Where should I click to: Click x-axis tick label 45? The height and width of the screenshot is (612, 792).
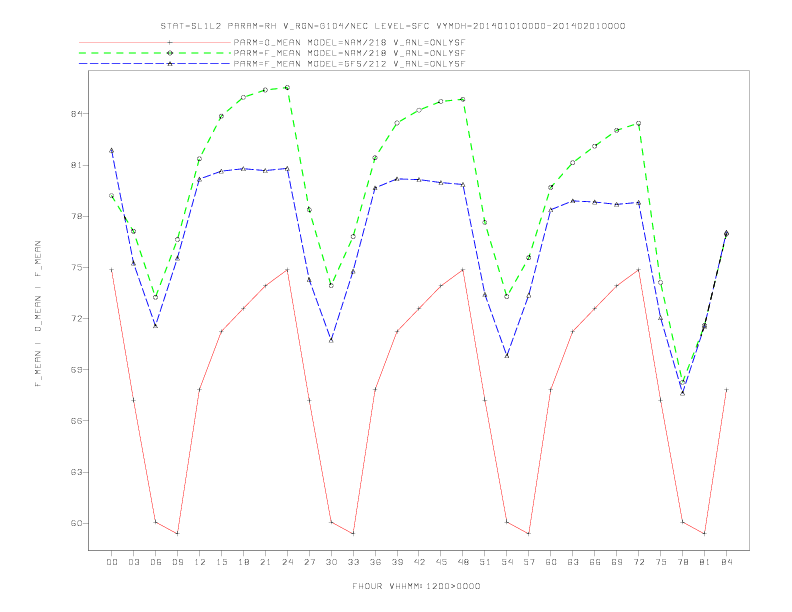tap(441, 562)
